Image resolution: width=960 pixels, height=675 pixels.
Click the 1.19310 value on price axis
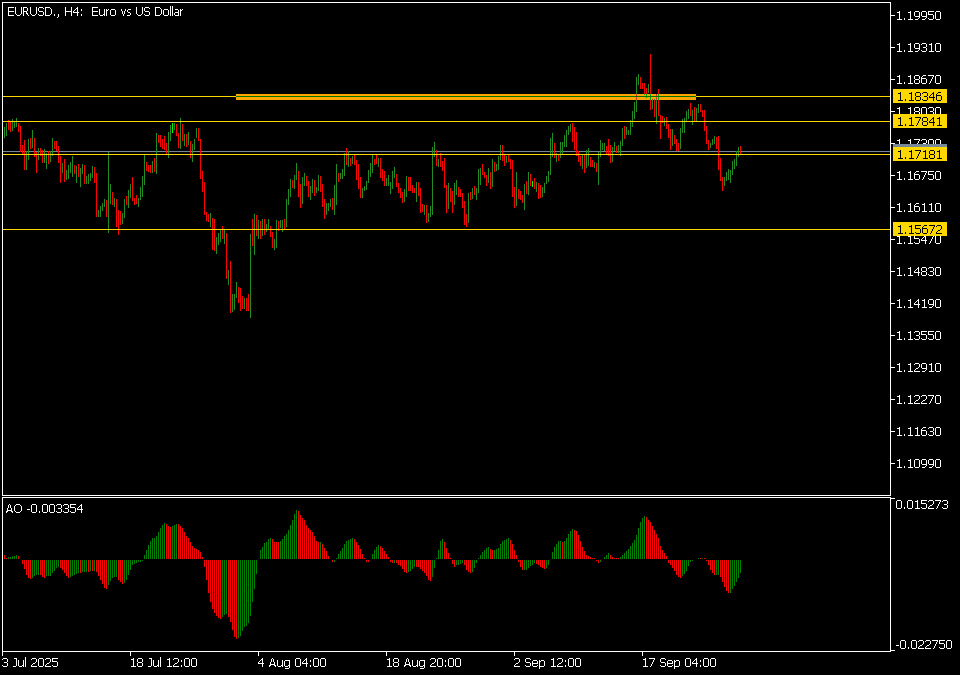click(918, 48)
